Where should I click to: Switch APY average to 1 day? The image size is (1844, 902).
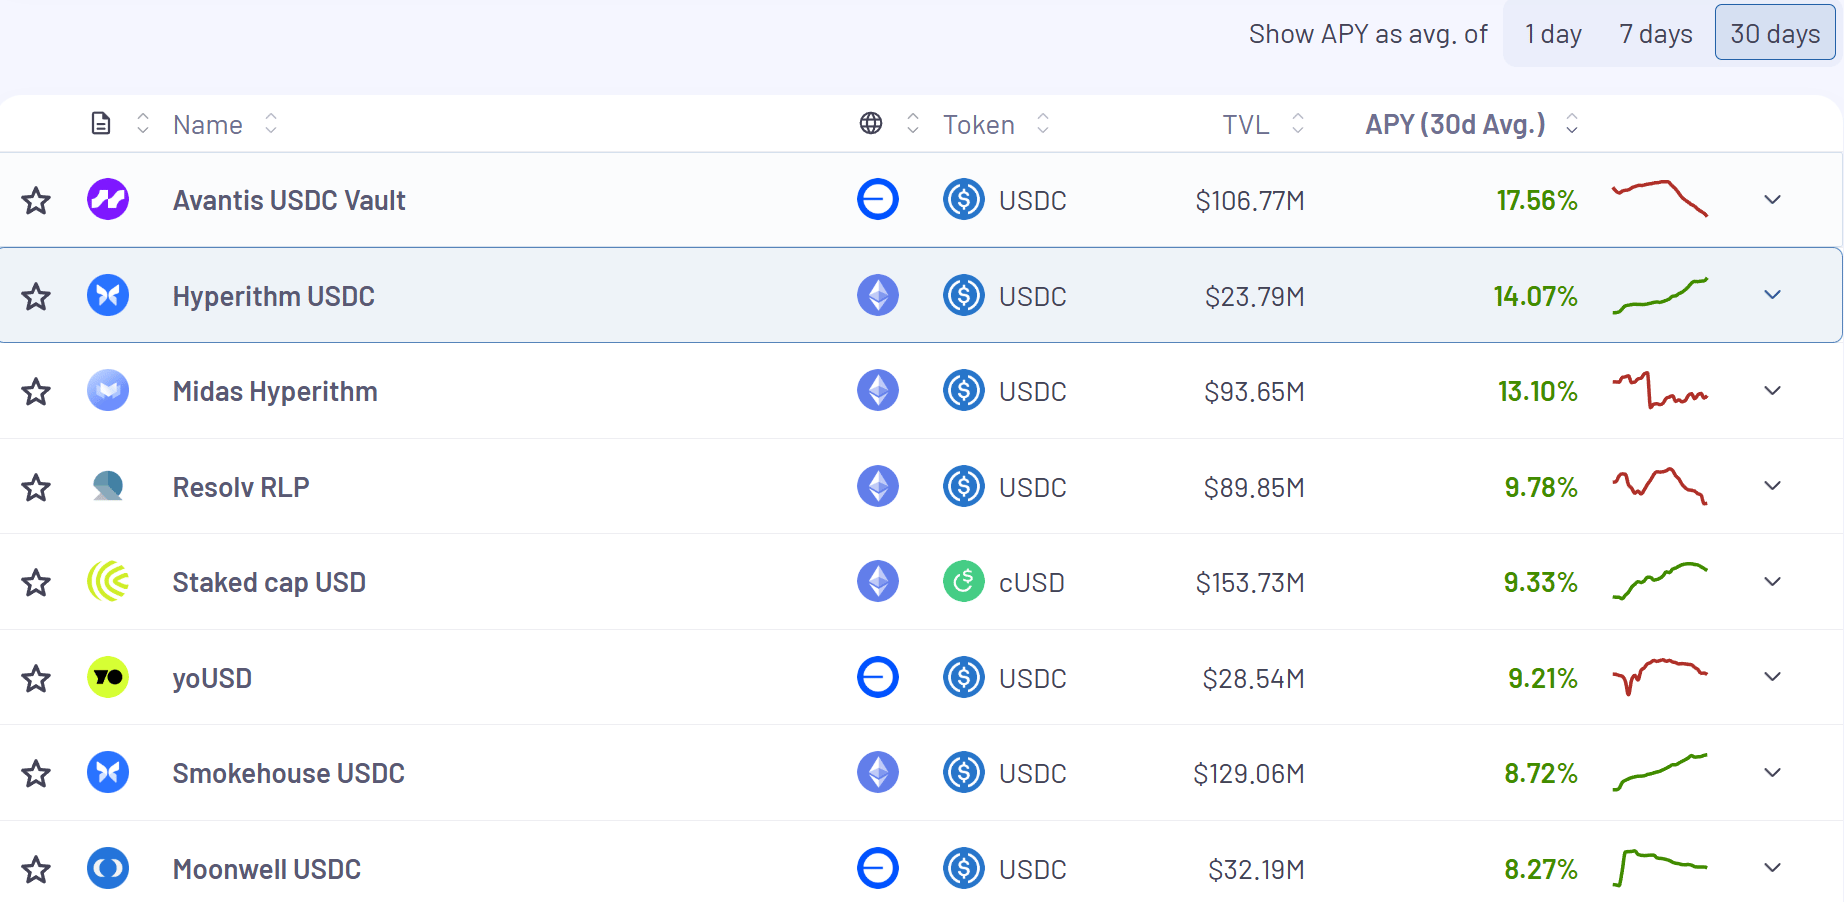click(x=1552, y=34)
